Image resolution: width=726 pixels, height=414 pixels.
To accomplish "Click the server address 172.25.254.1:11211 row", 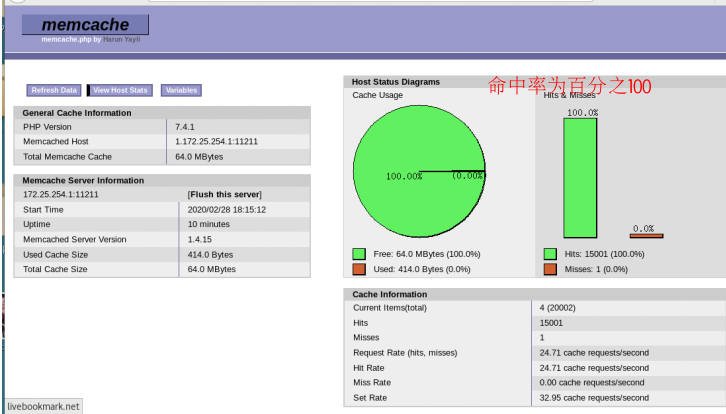I will click(162, 194).
